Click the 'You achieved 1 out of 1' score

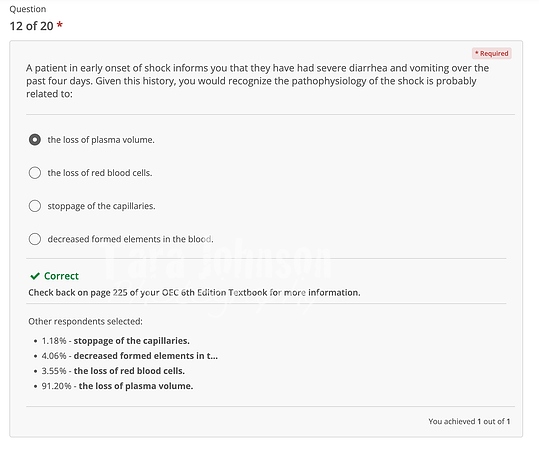click(x=469, y=421)
